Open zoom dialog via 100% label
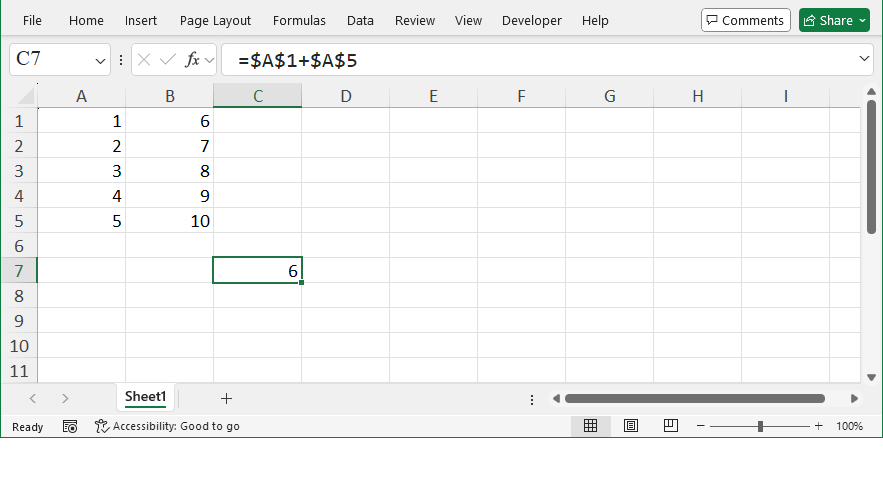Viewport: 883px width, 482px height. [849, 426]
